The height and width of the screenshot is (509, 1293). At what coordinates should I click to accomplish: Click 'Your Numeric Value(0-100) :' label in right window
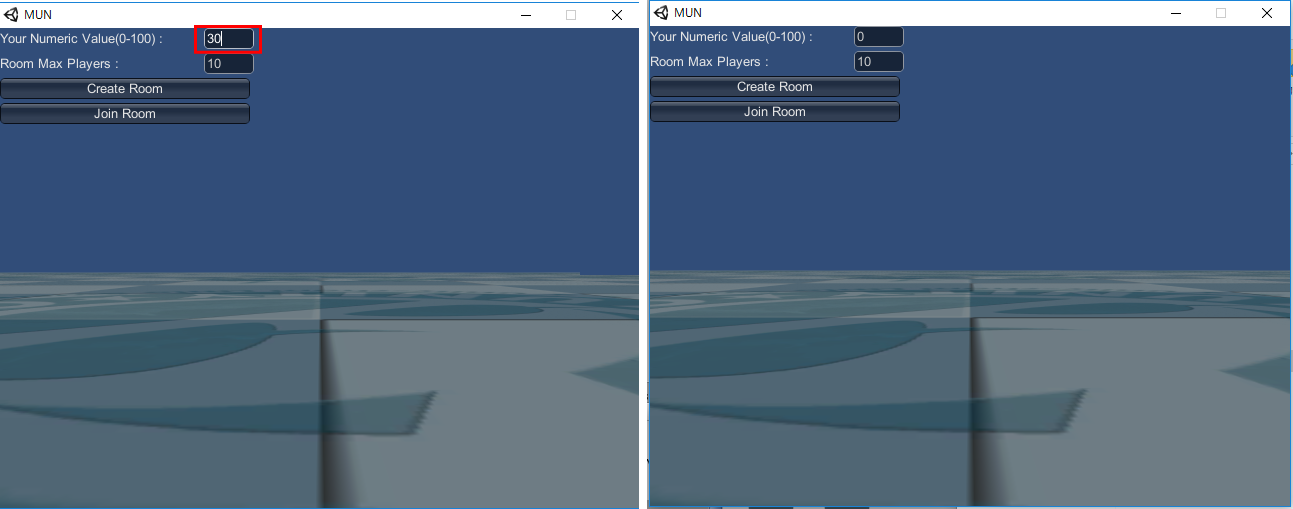point(732,37)
